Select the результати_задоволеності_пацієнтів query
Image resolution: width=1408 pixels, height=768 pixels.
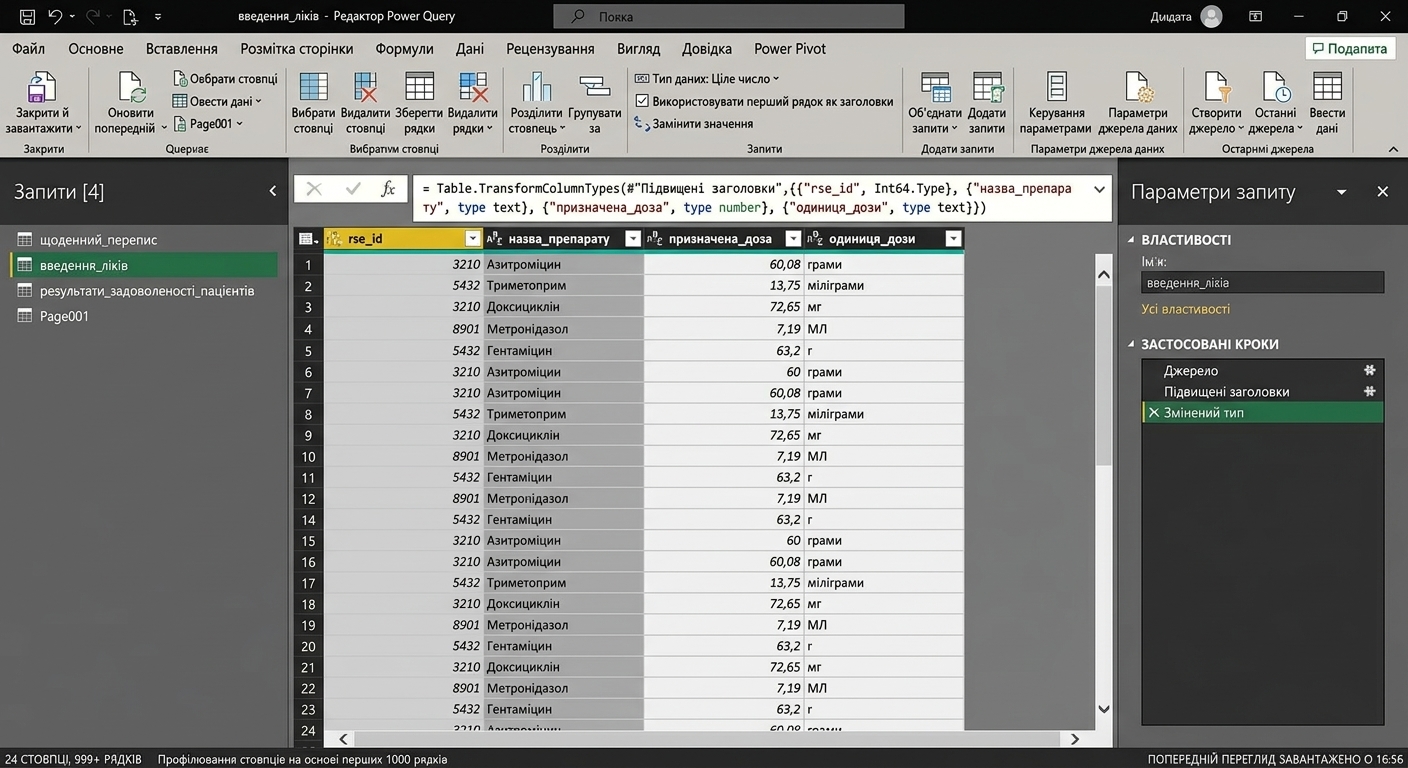pos(144,290)
